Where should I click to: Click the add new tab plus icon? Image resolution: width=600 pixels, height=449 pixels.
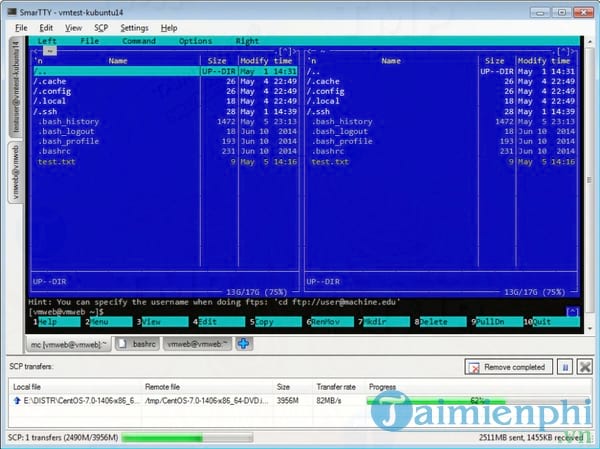click(x=244, y=343)
